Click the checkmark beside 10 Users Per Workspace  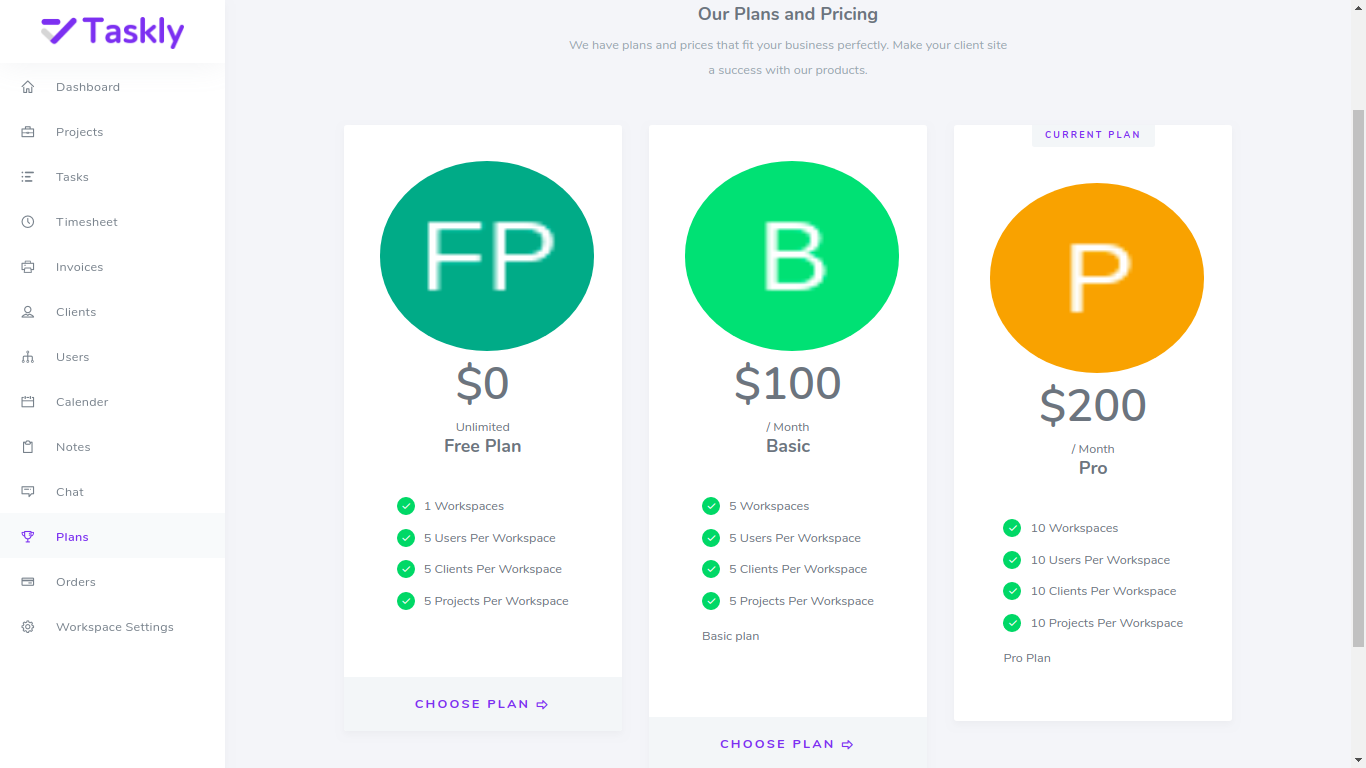point(1012,560)
